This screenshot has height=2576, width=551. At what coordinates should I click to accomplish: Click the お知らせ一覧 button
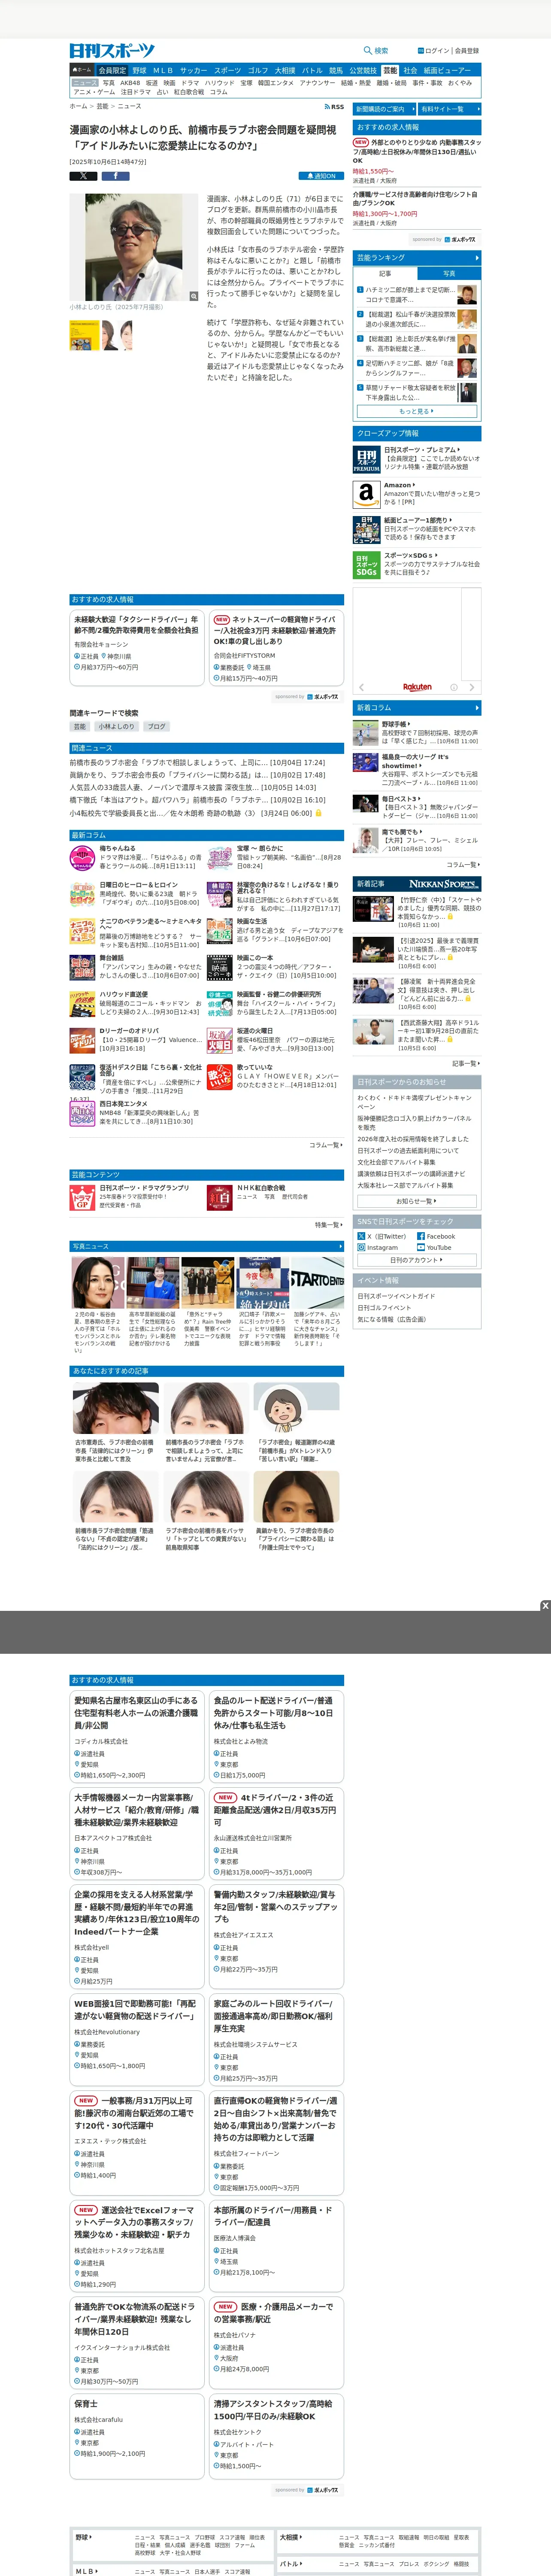[x=417, y=1201]
